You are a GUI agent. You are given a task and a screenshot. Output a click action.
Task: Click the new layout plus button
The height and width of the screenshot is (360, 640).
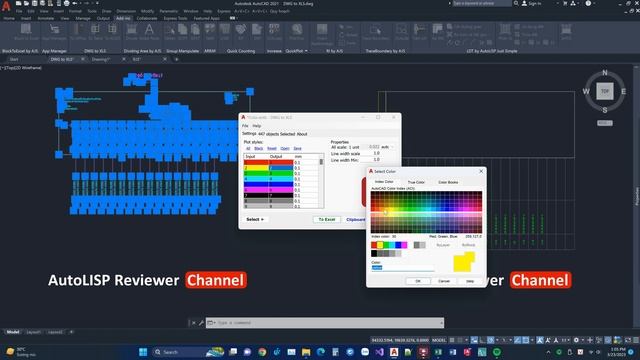71,332
